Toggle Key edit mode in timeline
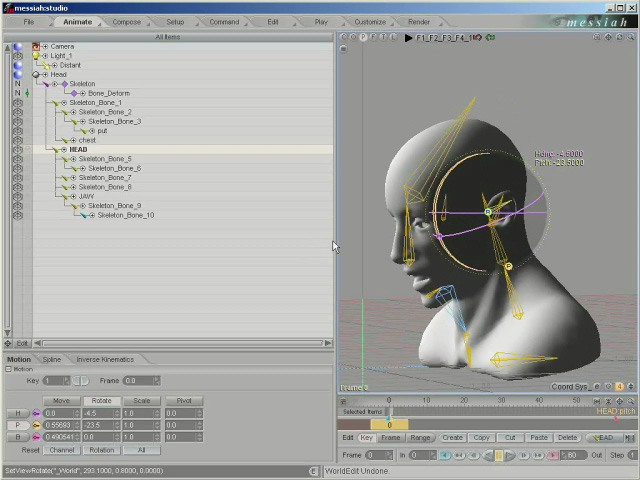Image resolution: width=640 pixels, height=480 pixels. coord(366,438)
